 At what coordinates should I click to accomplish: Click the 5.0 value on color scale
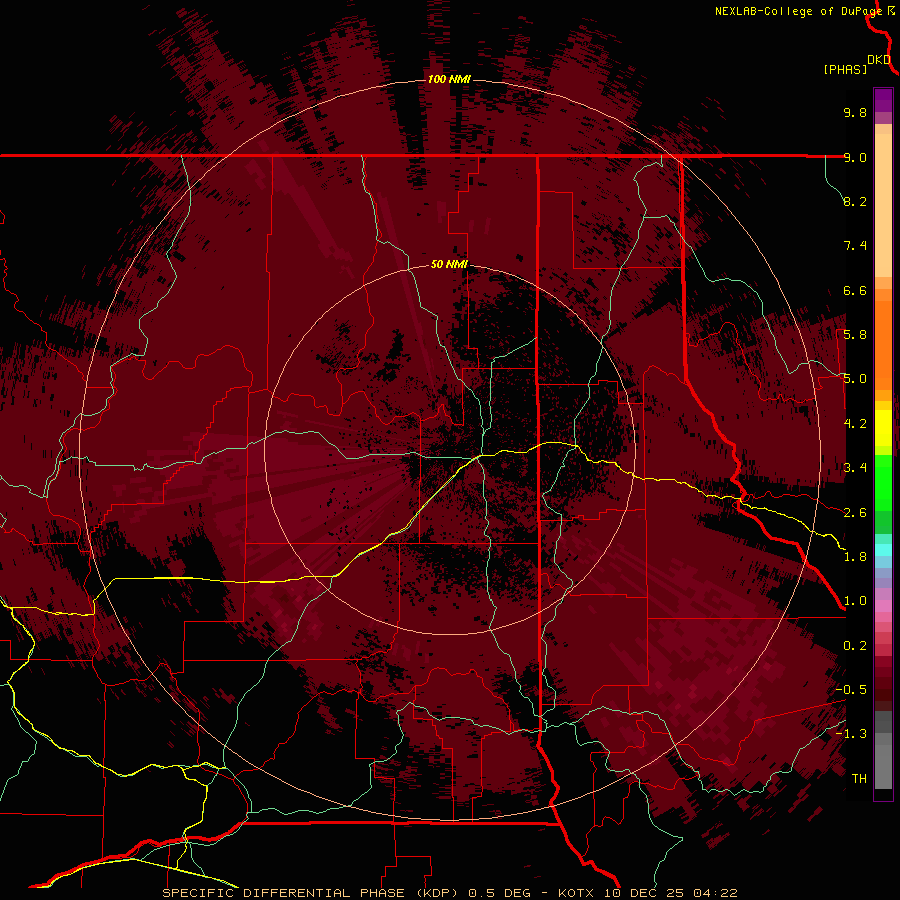tap(855, 379)
